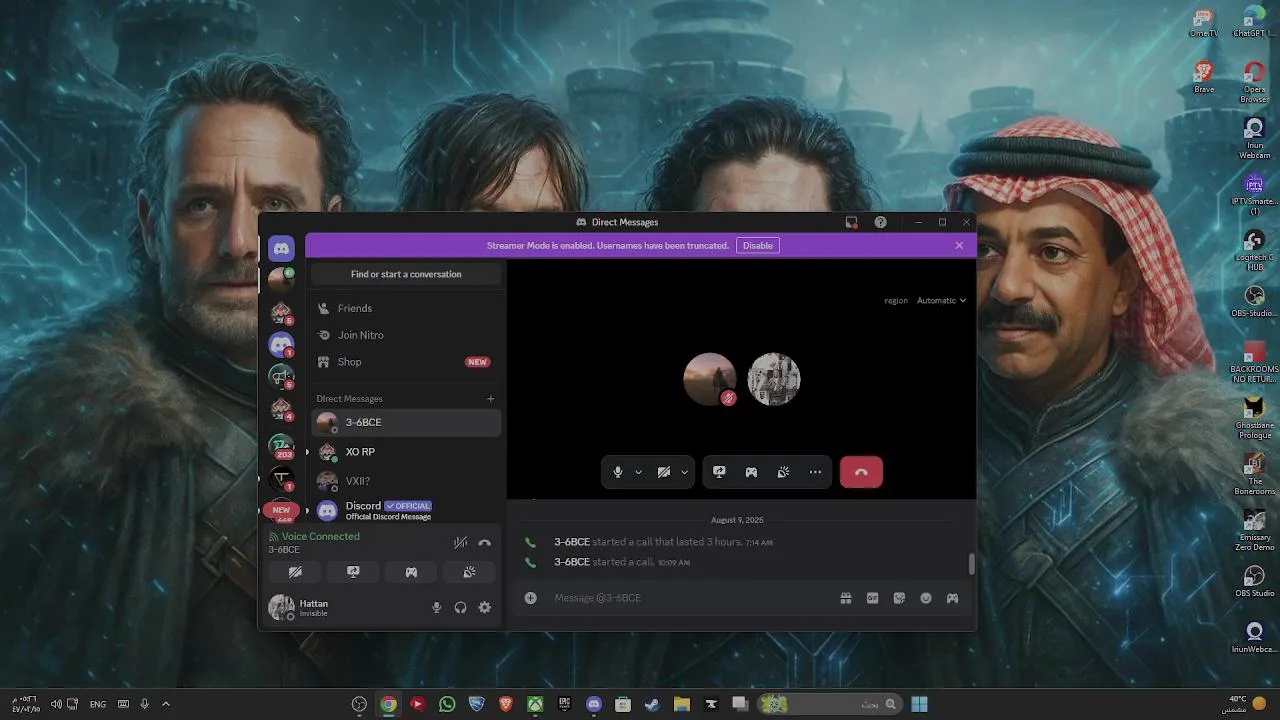This screenshot has width=1280, height=720.
Task: Open Friends list
Action: (x=405, y=308)
